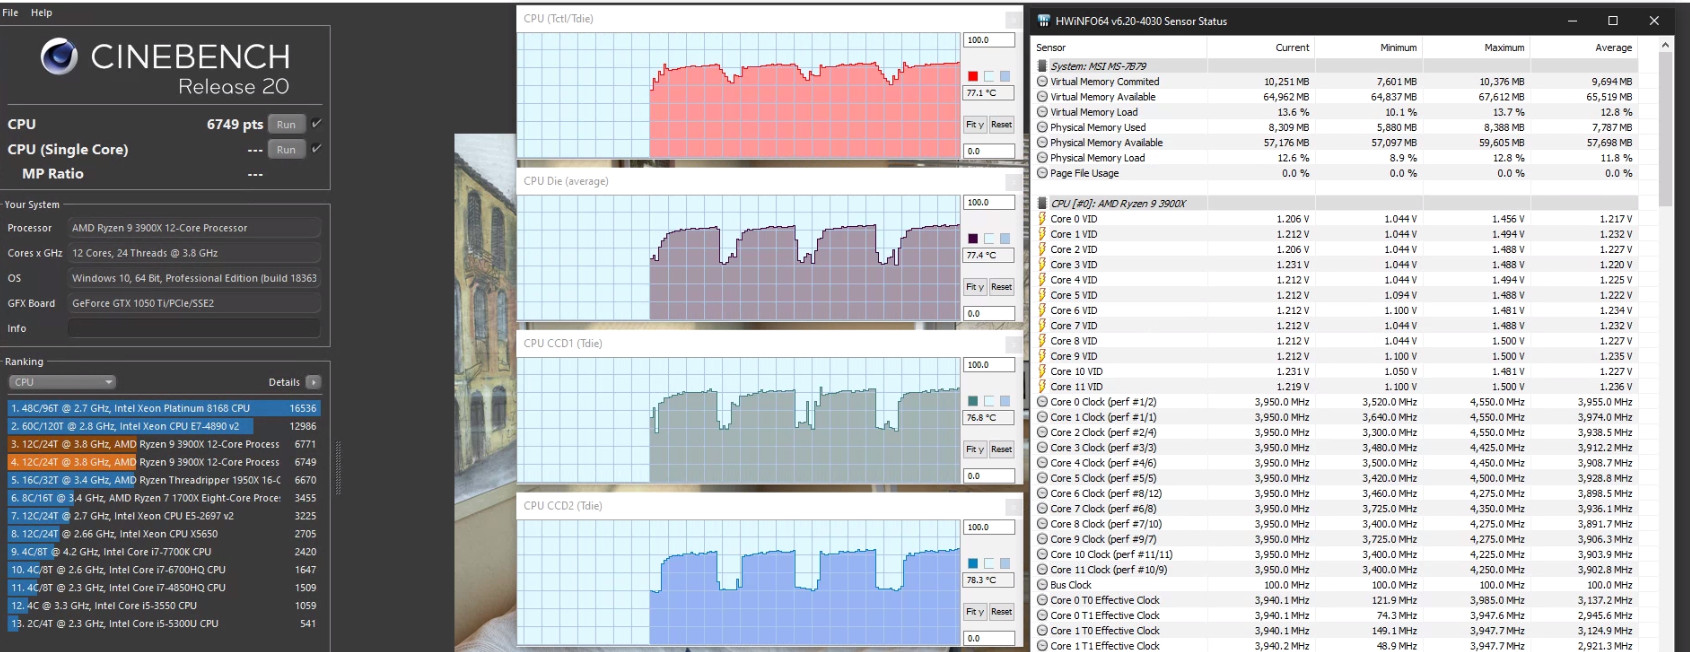Open the CPU ranking type dropdown

click(63, 382)
